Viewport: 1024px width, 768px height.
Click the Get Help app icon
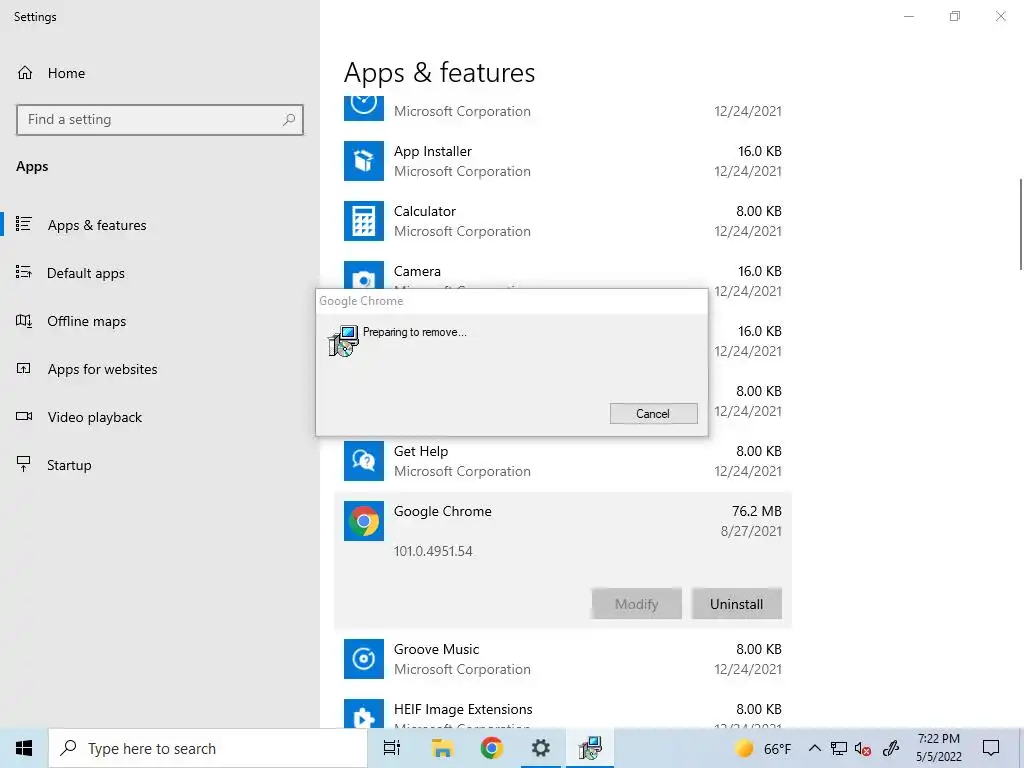364,461
